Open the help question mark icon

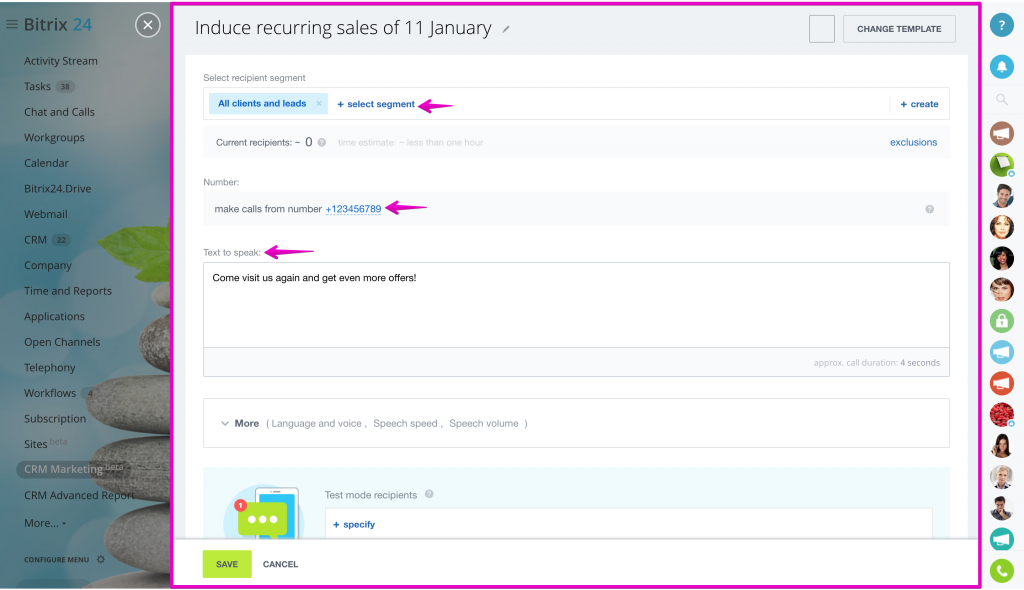click(x=1001, y=25)
